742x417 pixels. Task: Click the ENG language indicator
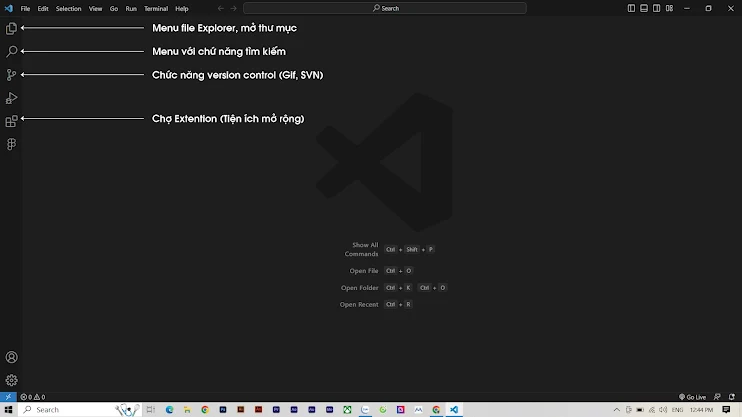tap(677, 409)
